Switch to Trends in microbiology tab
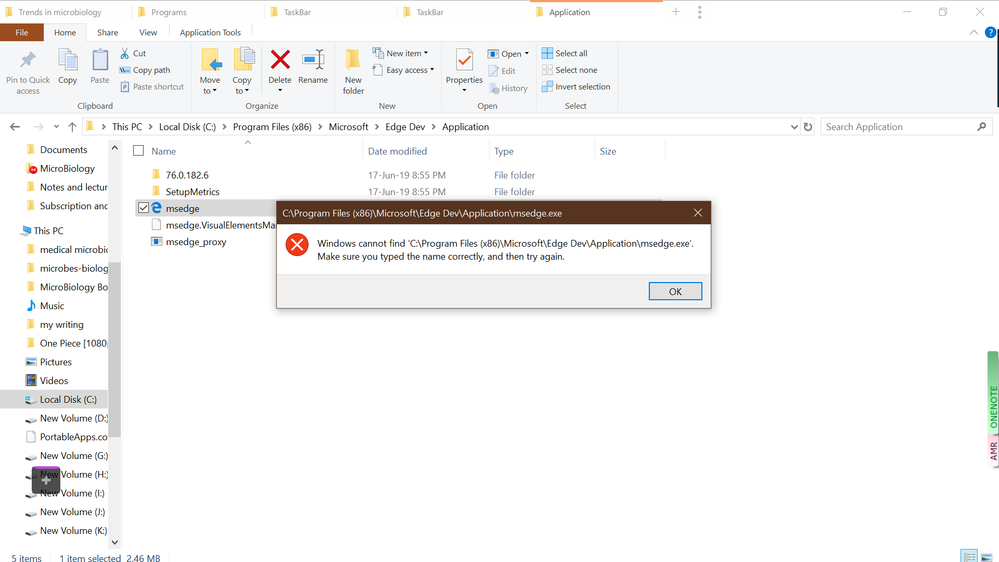 [x=60, y=12]
